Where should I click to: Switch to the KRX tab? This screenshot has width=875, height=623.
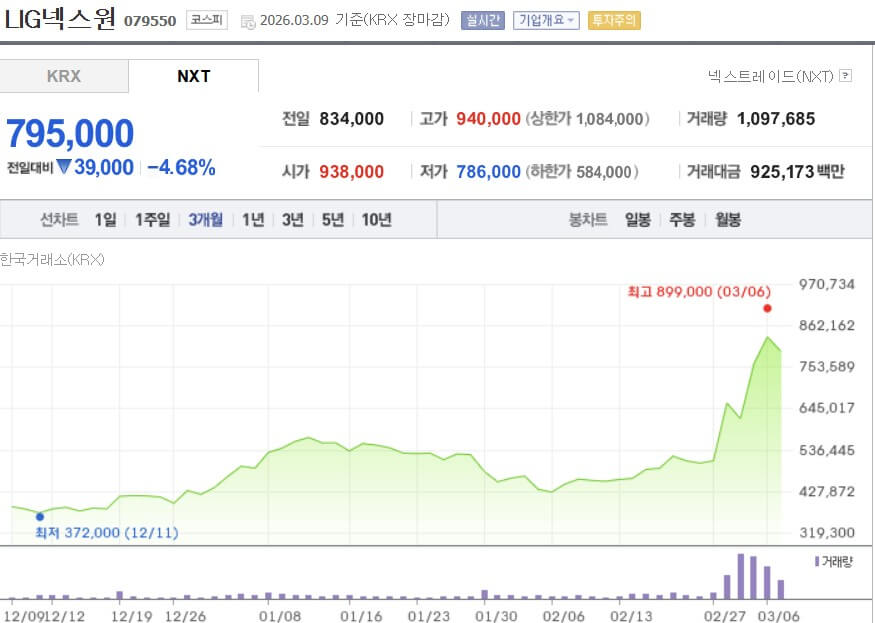[x=64, y=75]
